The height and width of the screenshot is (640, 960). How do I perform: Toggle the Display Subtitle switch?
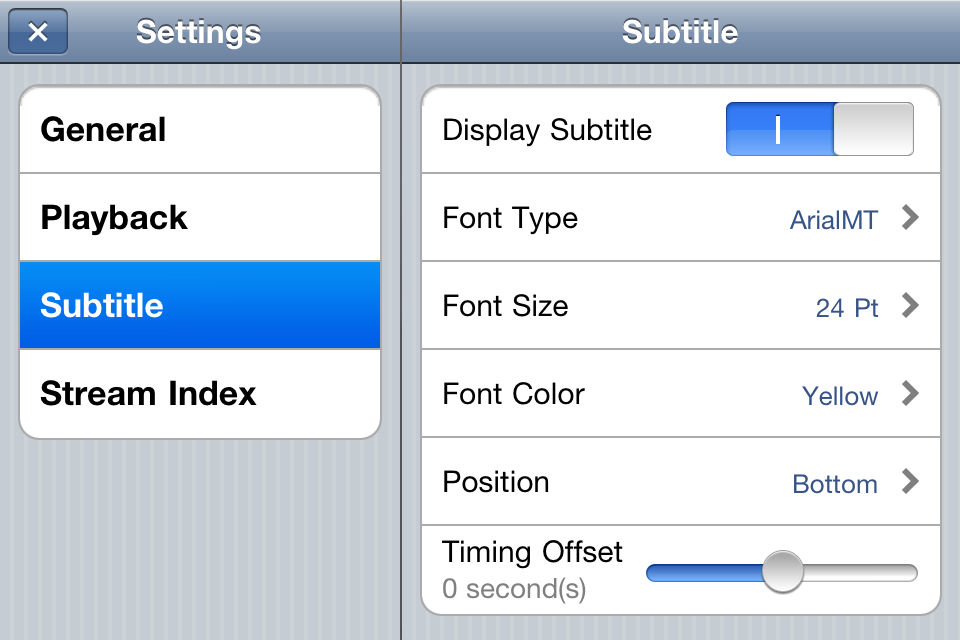point(819,130)
